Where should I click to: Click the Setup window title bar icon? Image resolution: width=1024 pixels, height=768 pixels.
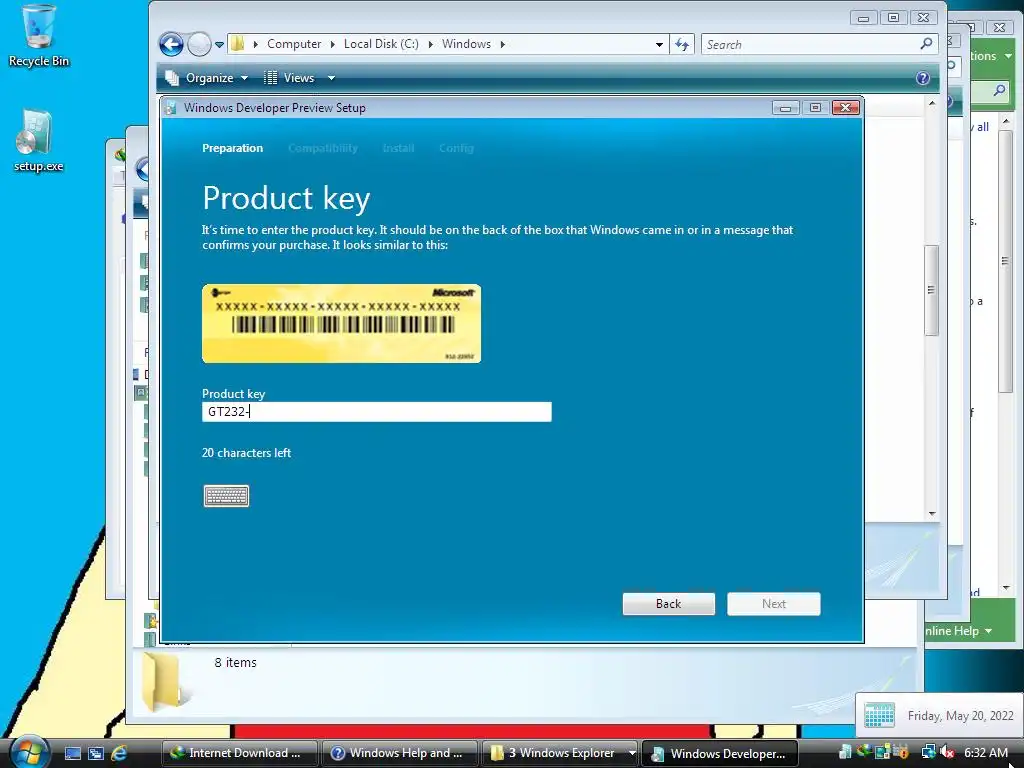(170, 108)
